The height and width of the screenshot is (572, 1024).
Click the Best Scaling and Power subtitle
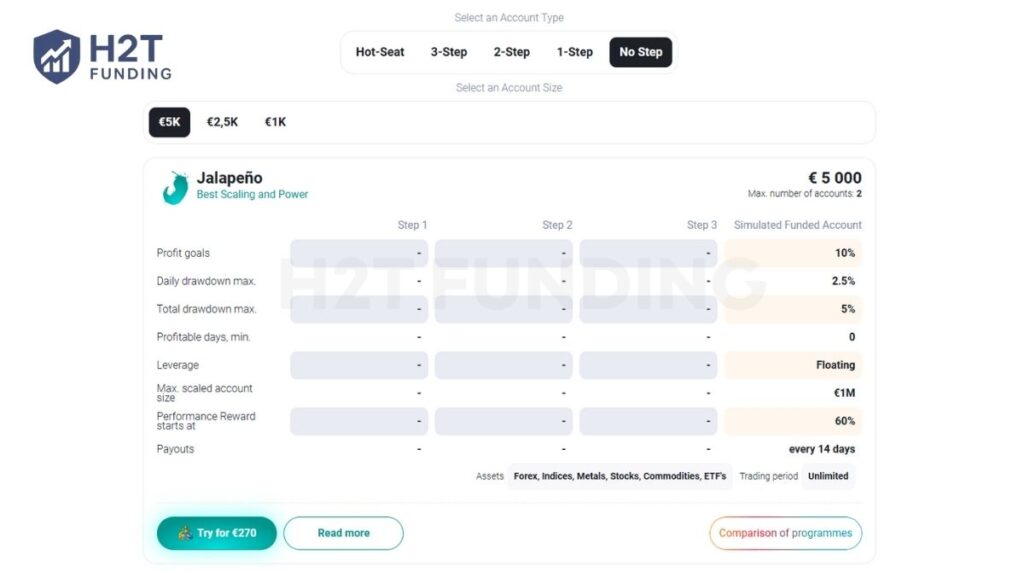[252, 194]
